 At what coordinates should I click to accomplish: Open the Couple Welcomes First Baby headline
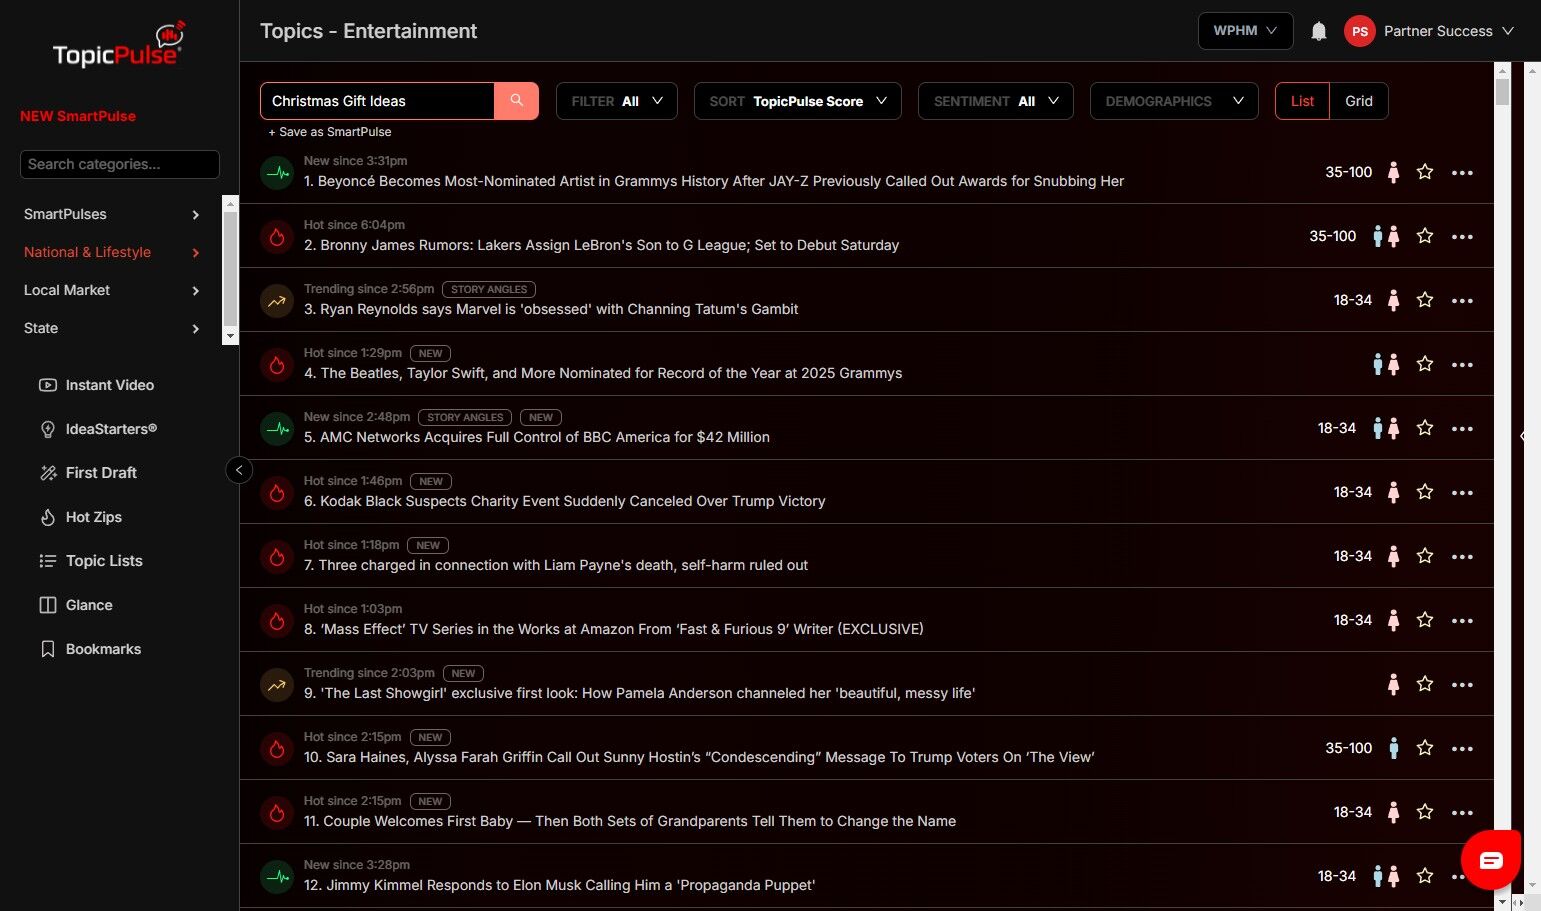click(630, 821)
